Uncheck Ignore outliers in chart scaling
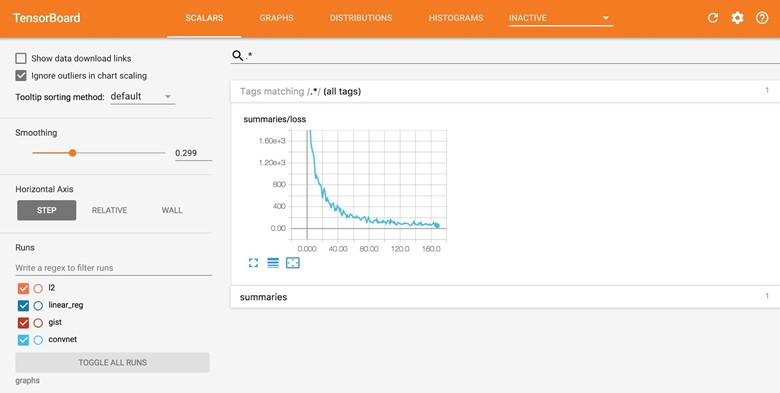 21,76
